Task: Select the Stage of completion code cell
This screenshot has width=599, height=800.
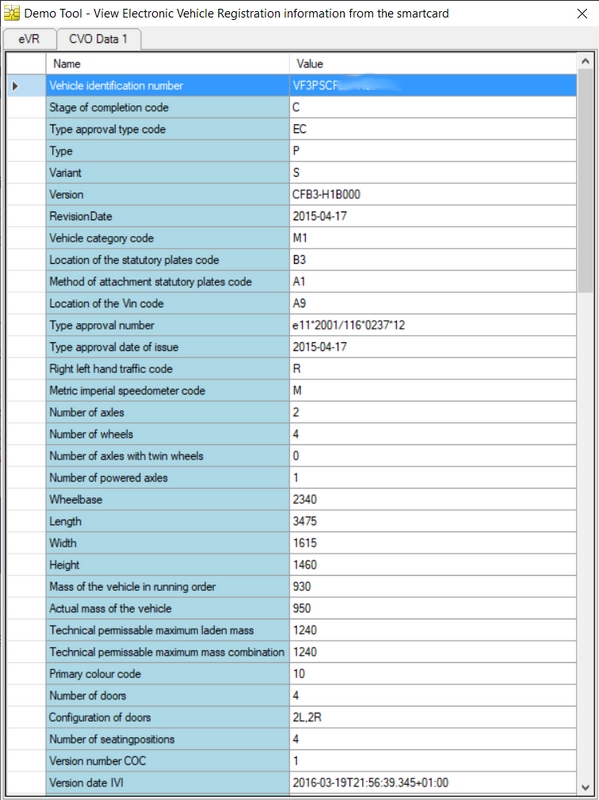Action: [168, 108]
